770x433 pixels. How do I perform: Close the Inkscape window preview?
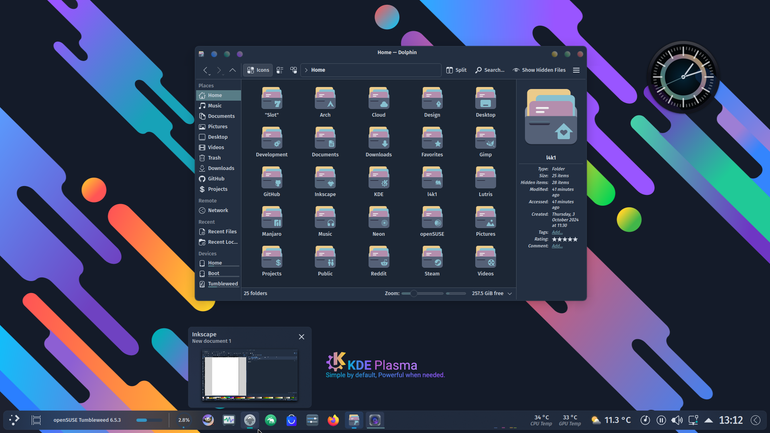[x=302, y=337]
